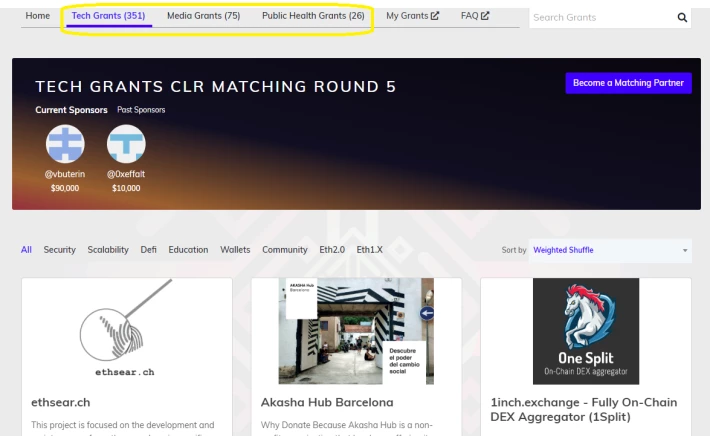Switch to Media Grants (75) tab
Screen dimensions: 710x436
[x=204, y=16]
